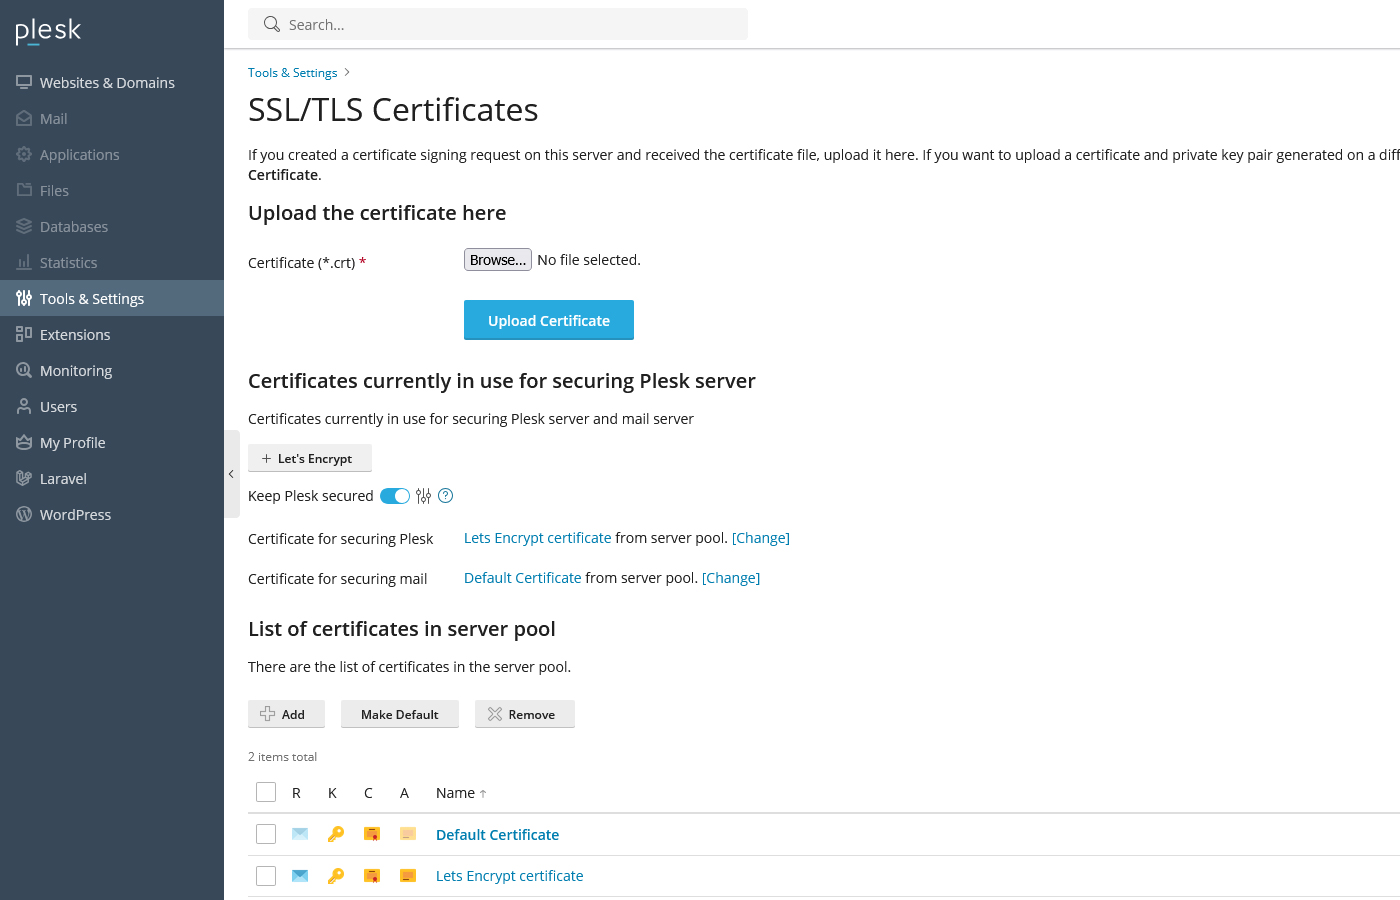The image size is (1400, 900).
Task: Open the Laravel section in the sidebar
Action: [x=63, y=478]
